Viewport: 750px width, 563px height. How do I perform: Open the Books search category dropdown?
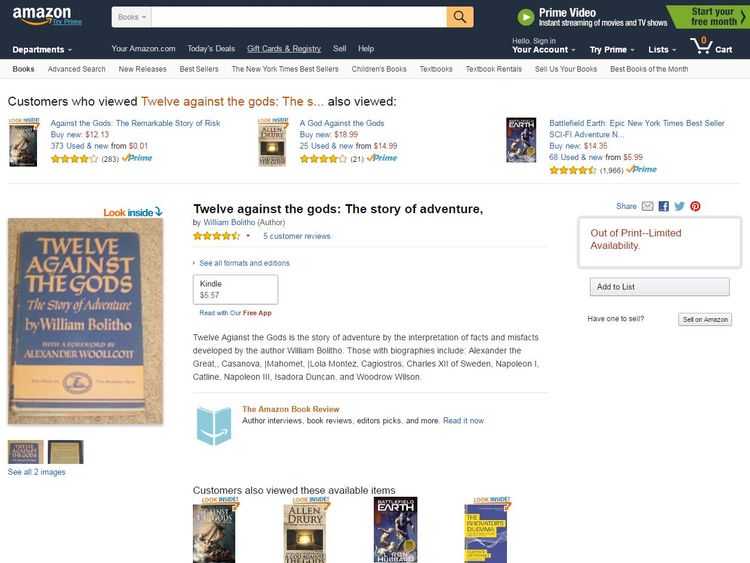tap(132, 17)
